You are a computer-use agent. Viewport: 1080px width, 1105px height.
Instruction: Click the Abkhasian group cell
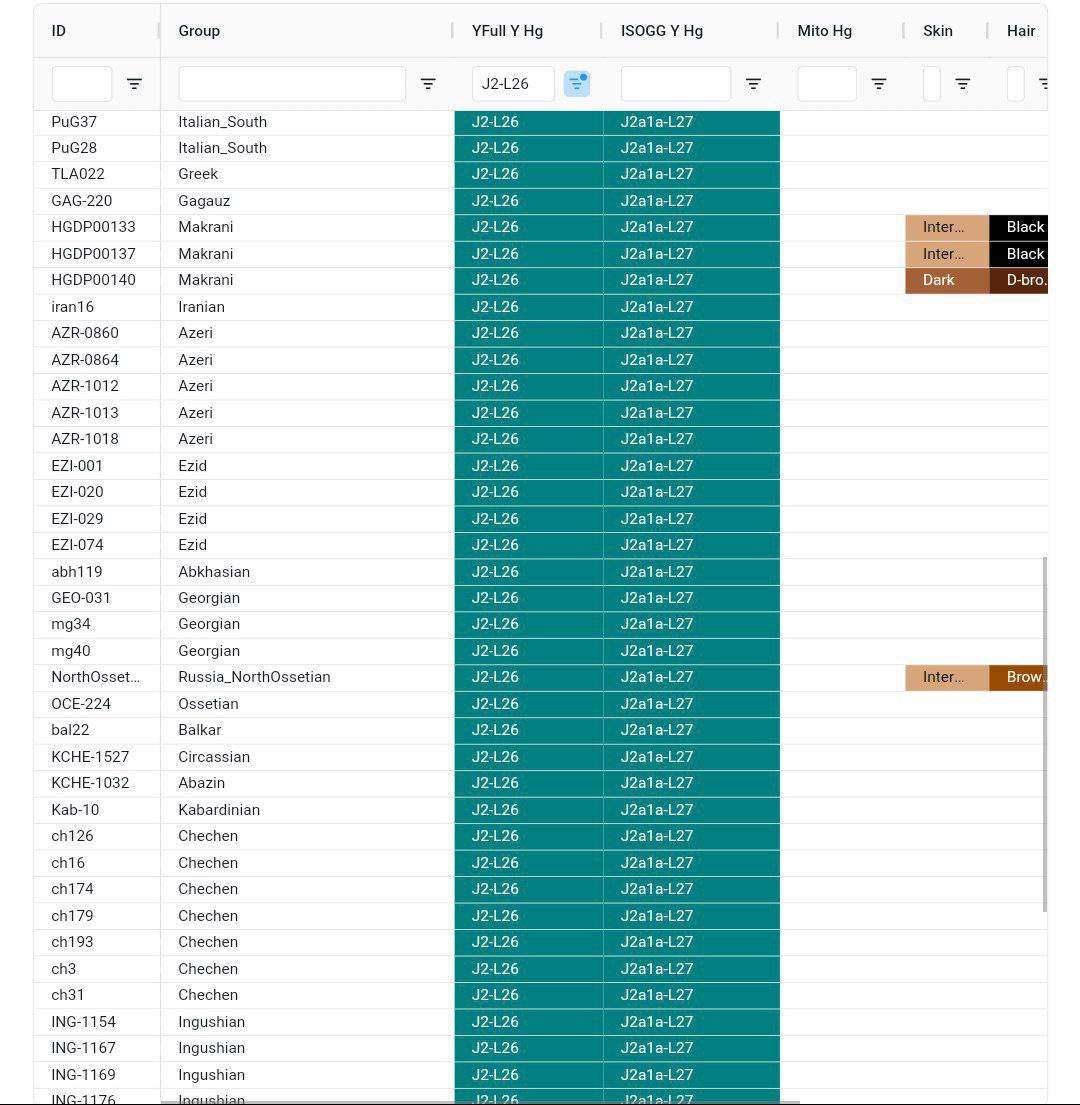click(307, 572)
